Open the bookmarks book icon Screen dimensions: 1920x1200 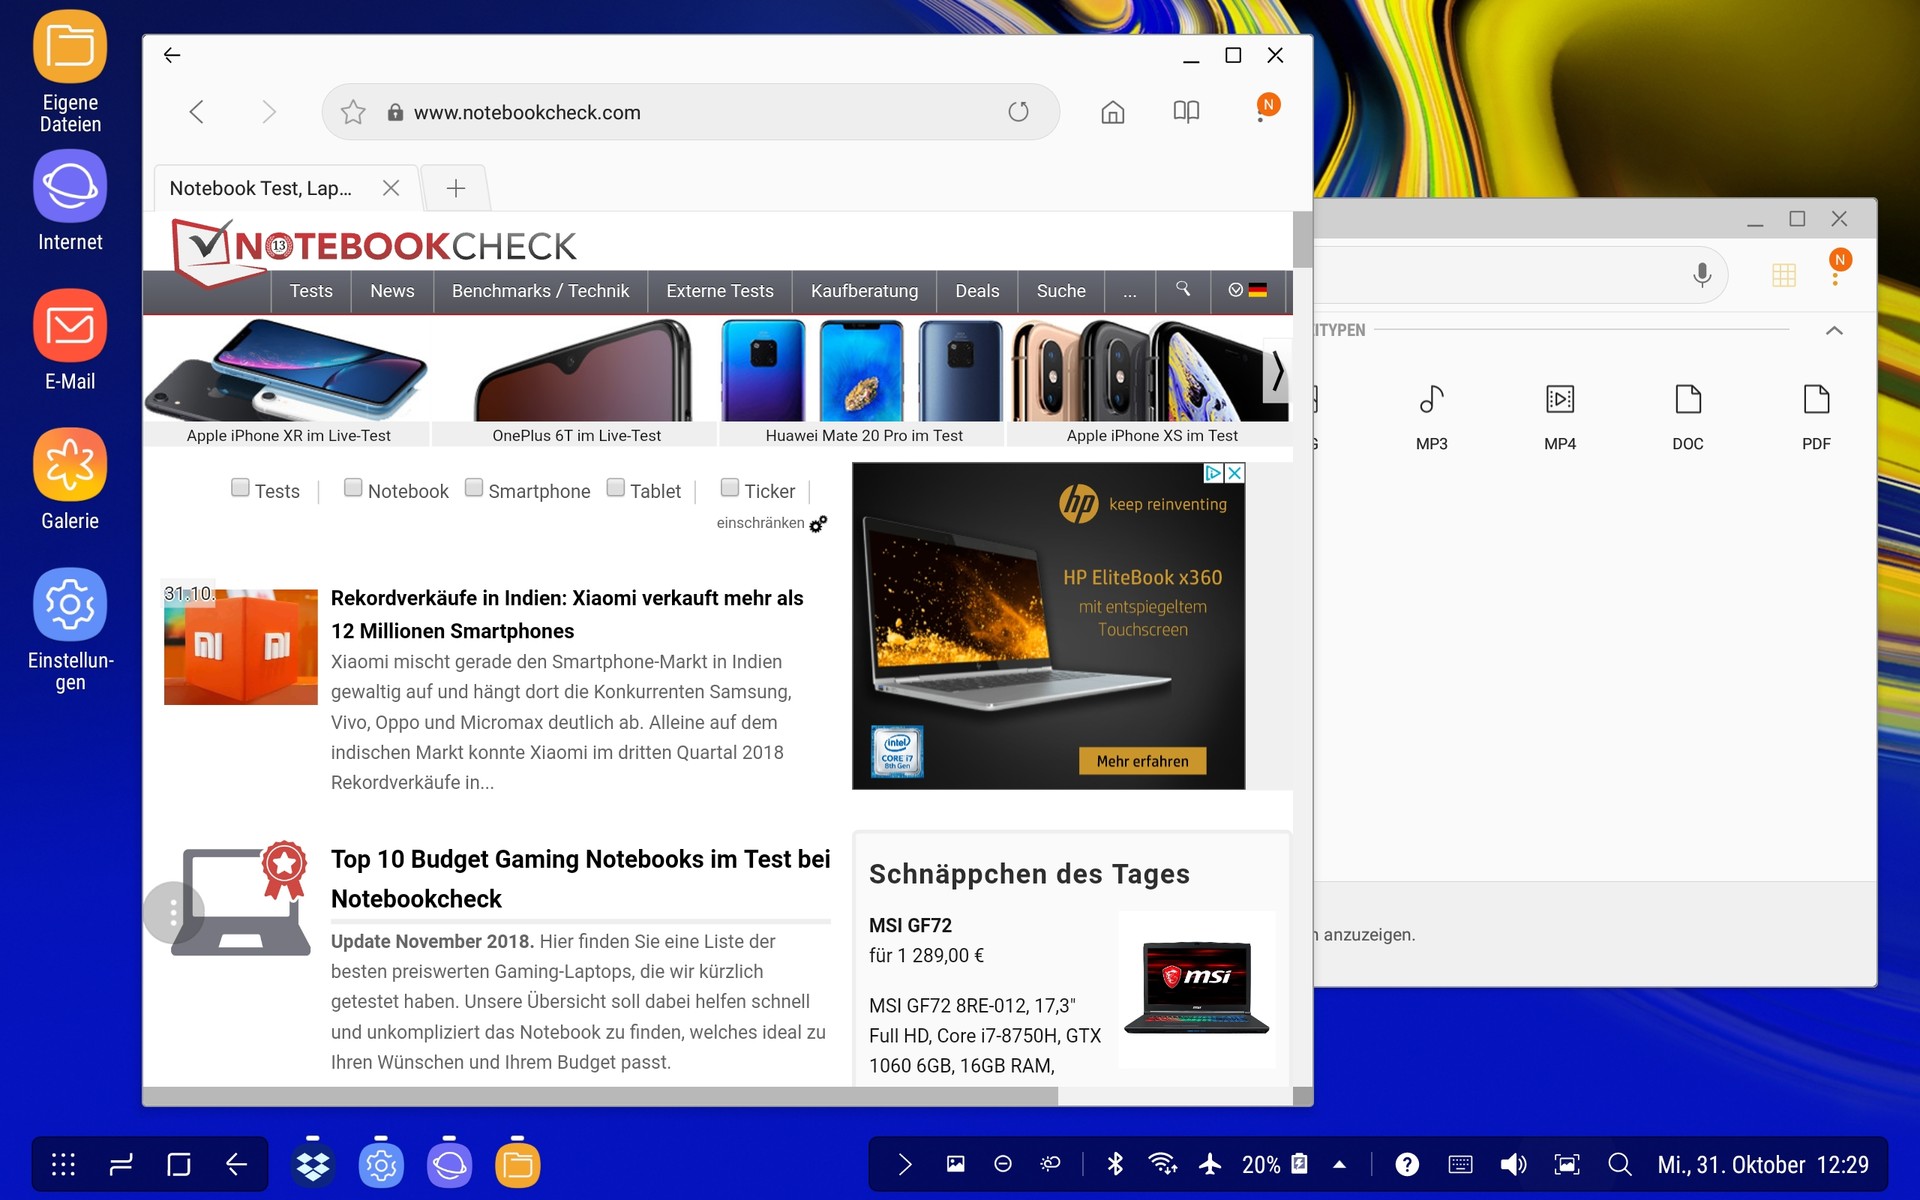coord(1186,112)
